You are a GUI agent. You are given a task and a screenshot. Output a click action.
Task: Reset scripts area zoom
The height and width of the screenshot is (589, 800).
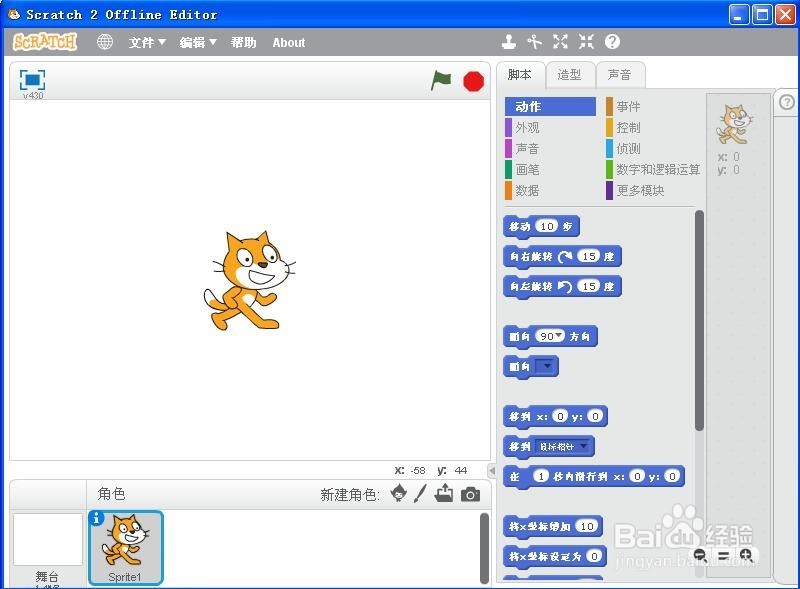pos(723,555)
